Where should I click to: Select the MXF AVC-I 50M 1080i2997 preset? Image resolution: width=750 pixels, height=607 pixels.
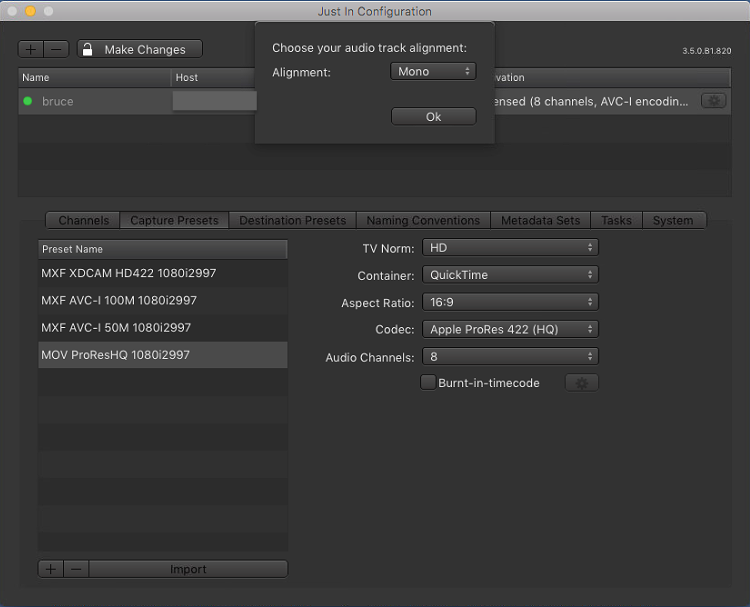click(163, 328)
